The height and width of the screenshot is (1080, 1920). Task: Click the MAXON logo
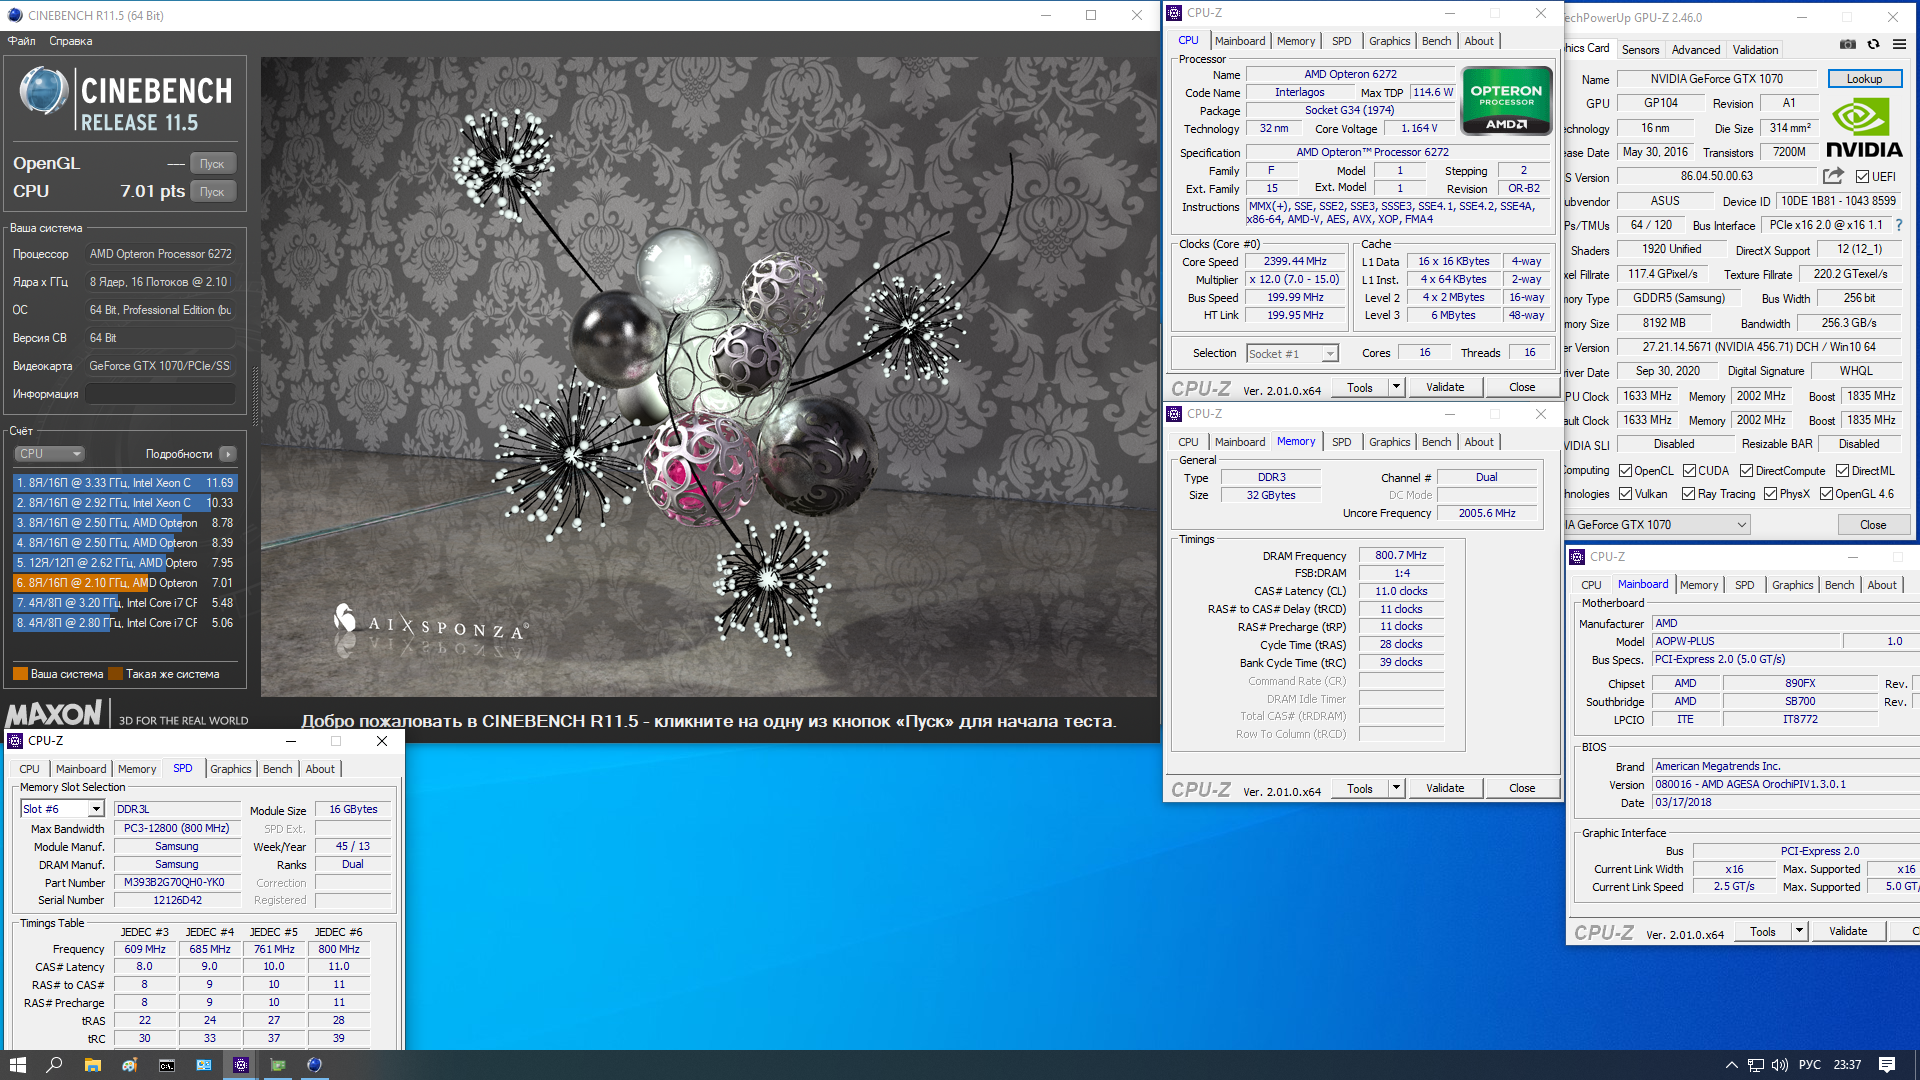54,713
